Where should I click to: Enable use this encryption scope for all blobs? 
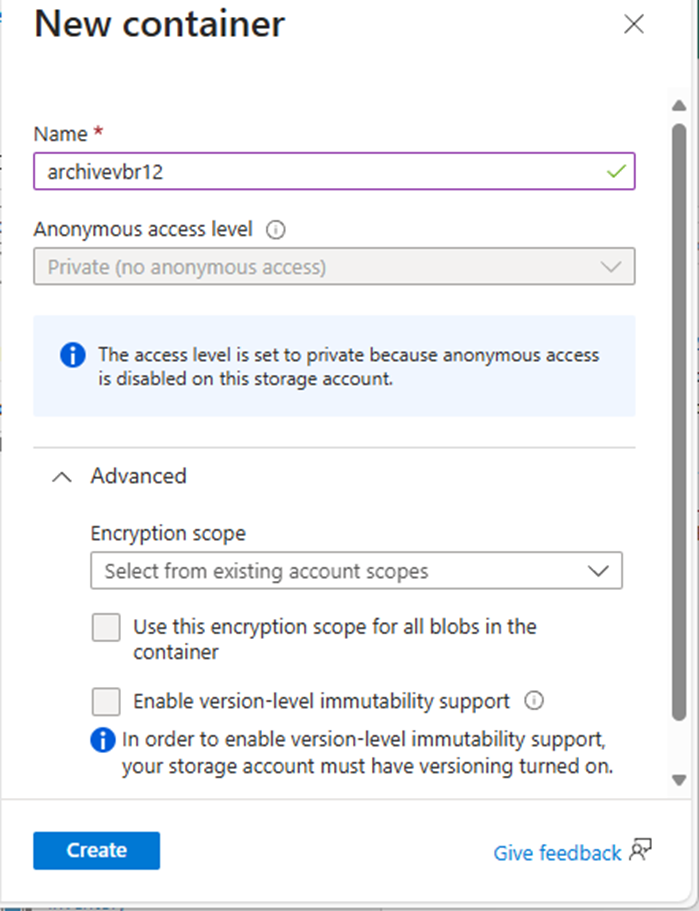click(106, 627)
